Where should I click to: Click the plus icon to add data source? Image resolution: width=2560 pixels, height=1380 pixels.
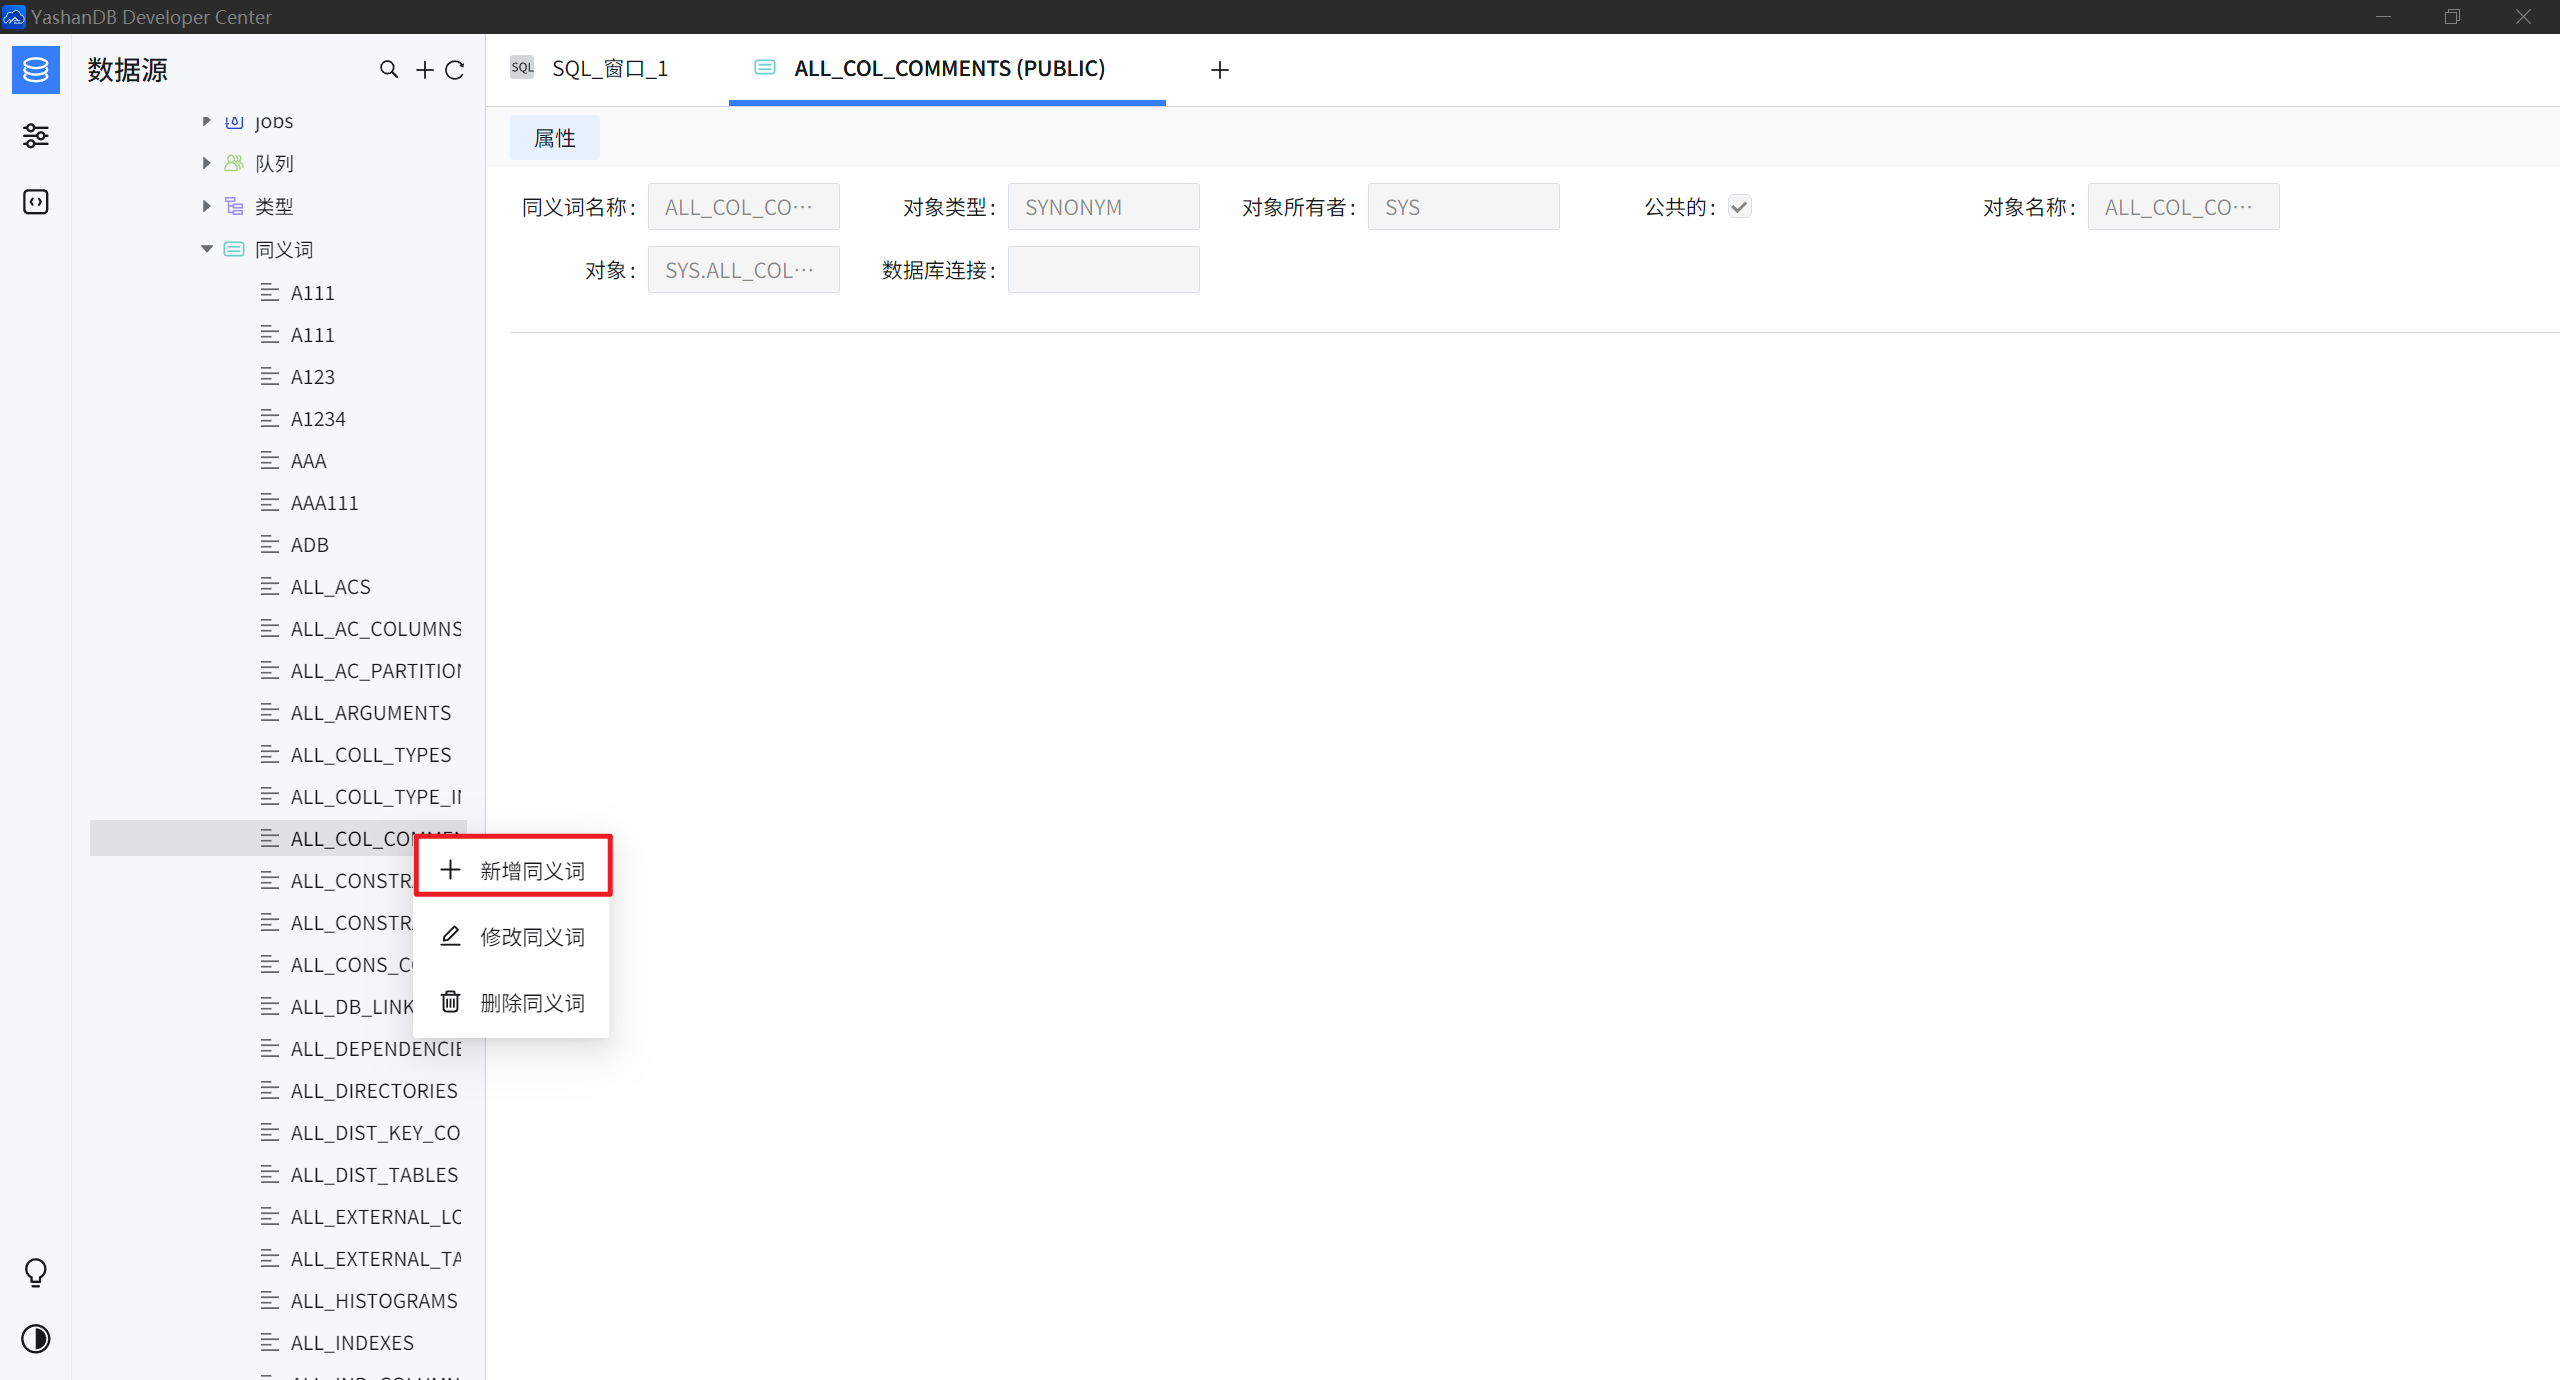point(425,69)
